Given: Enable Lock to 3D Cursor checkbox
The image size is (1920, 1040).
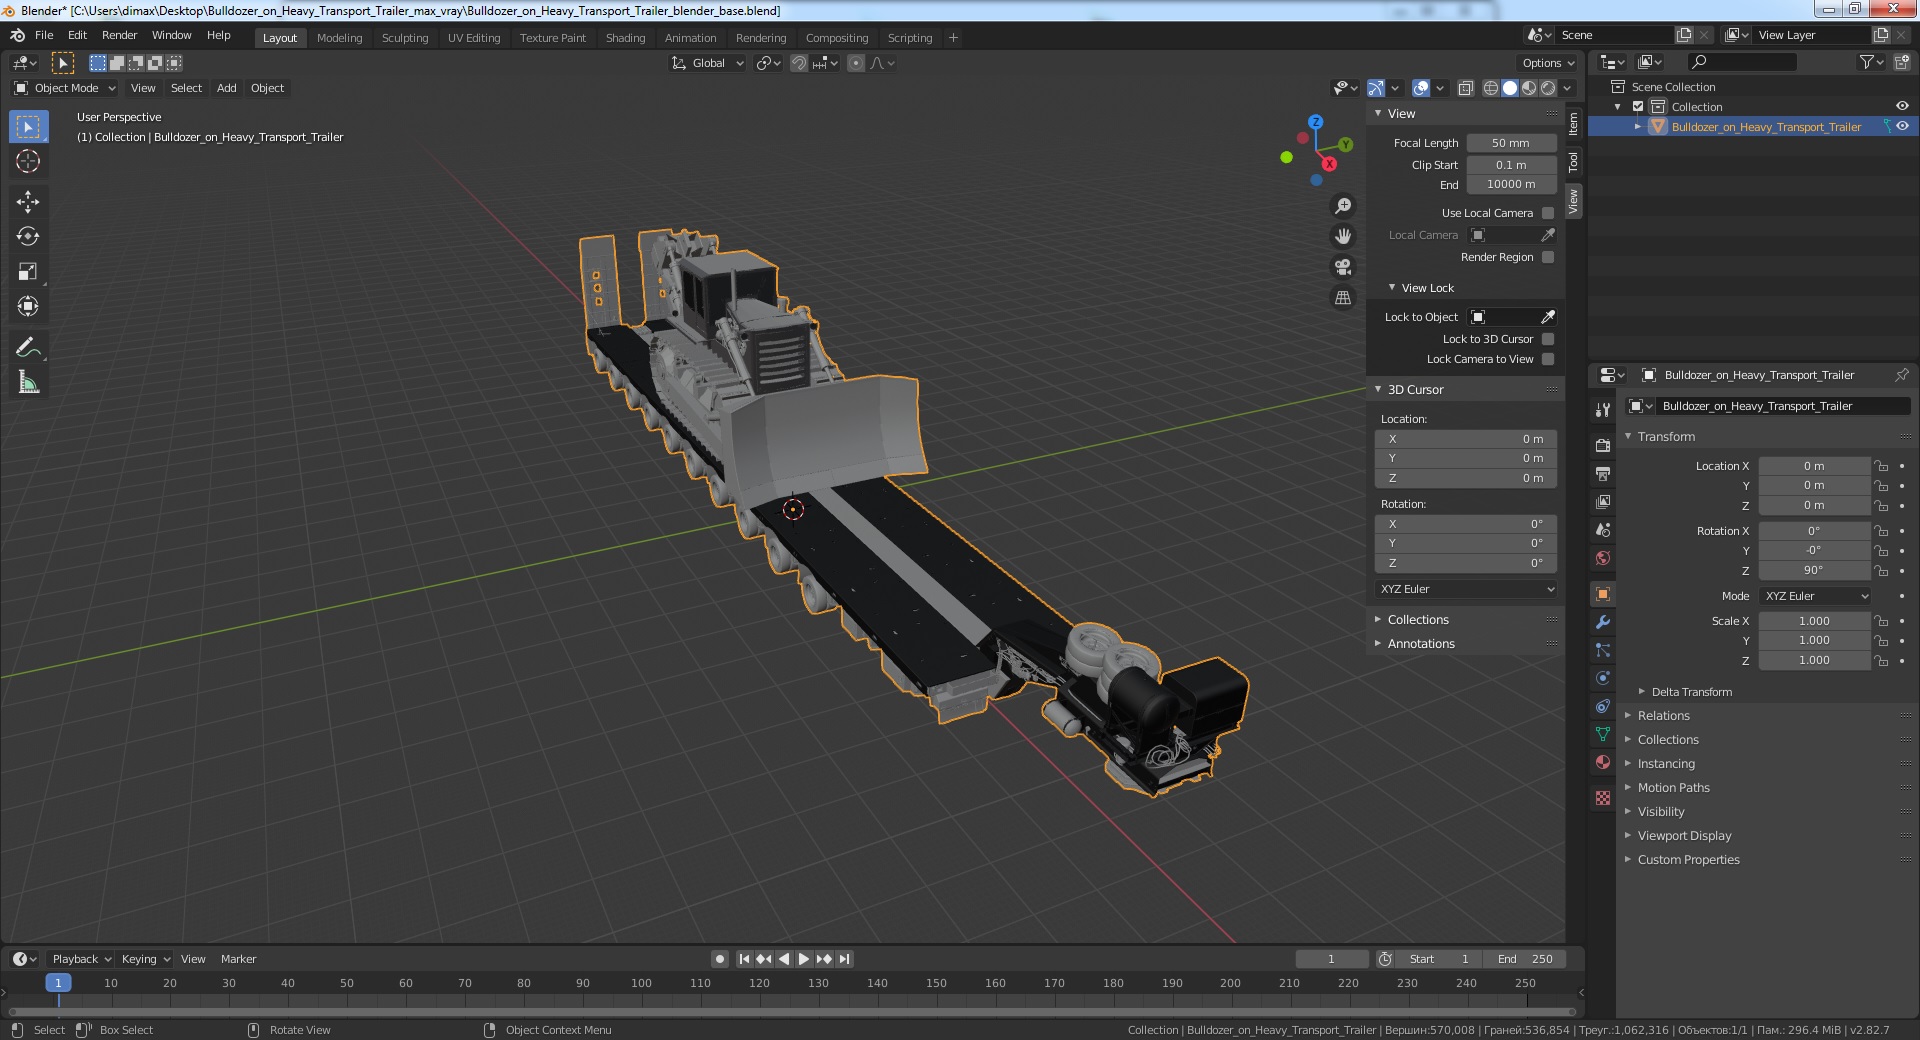Looking at the screenshot, I should (1548, 339).
